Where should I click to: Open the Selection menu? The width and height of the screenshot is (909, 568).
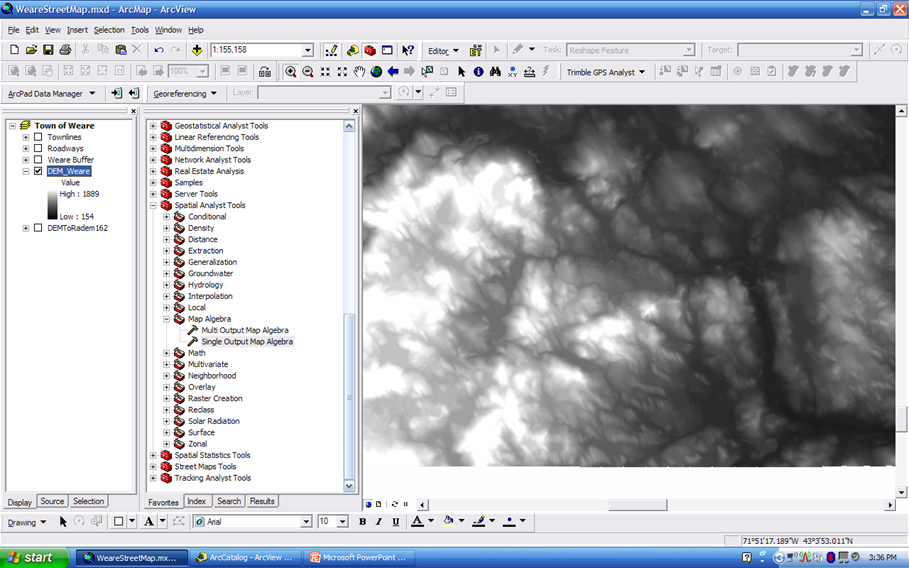click(x=109, y=30)
